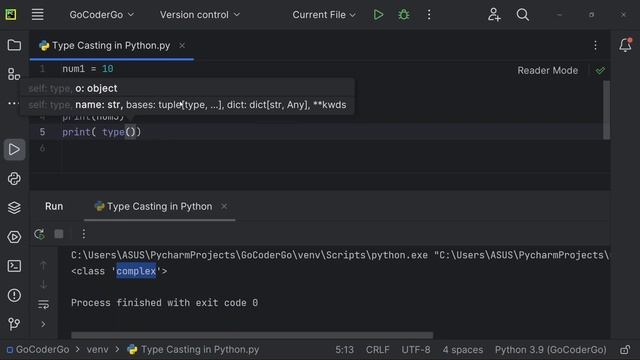
Task: Open the notifications bell
Action: click(x=625, y=44)
